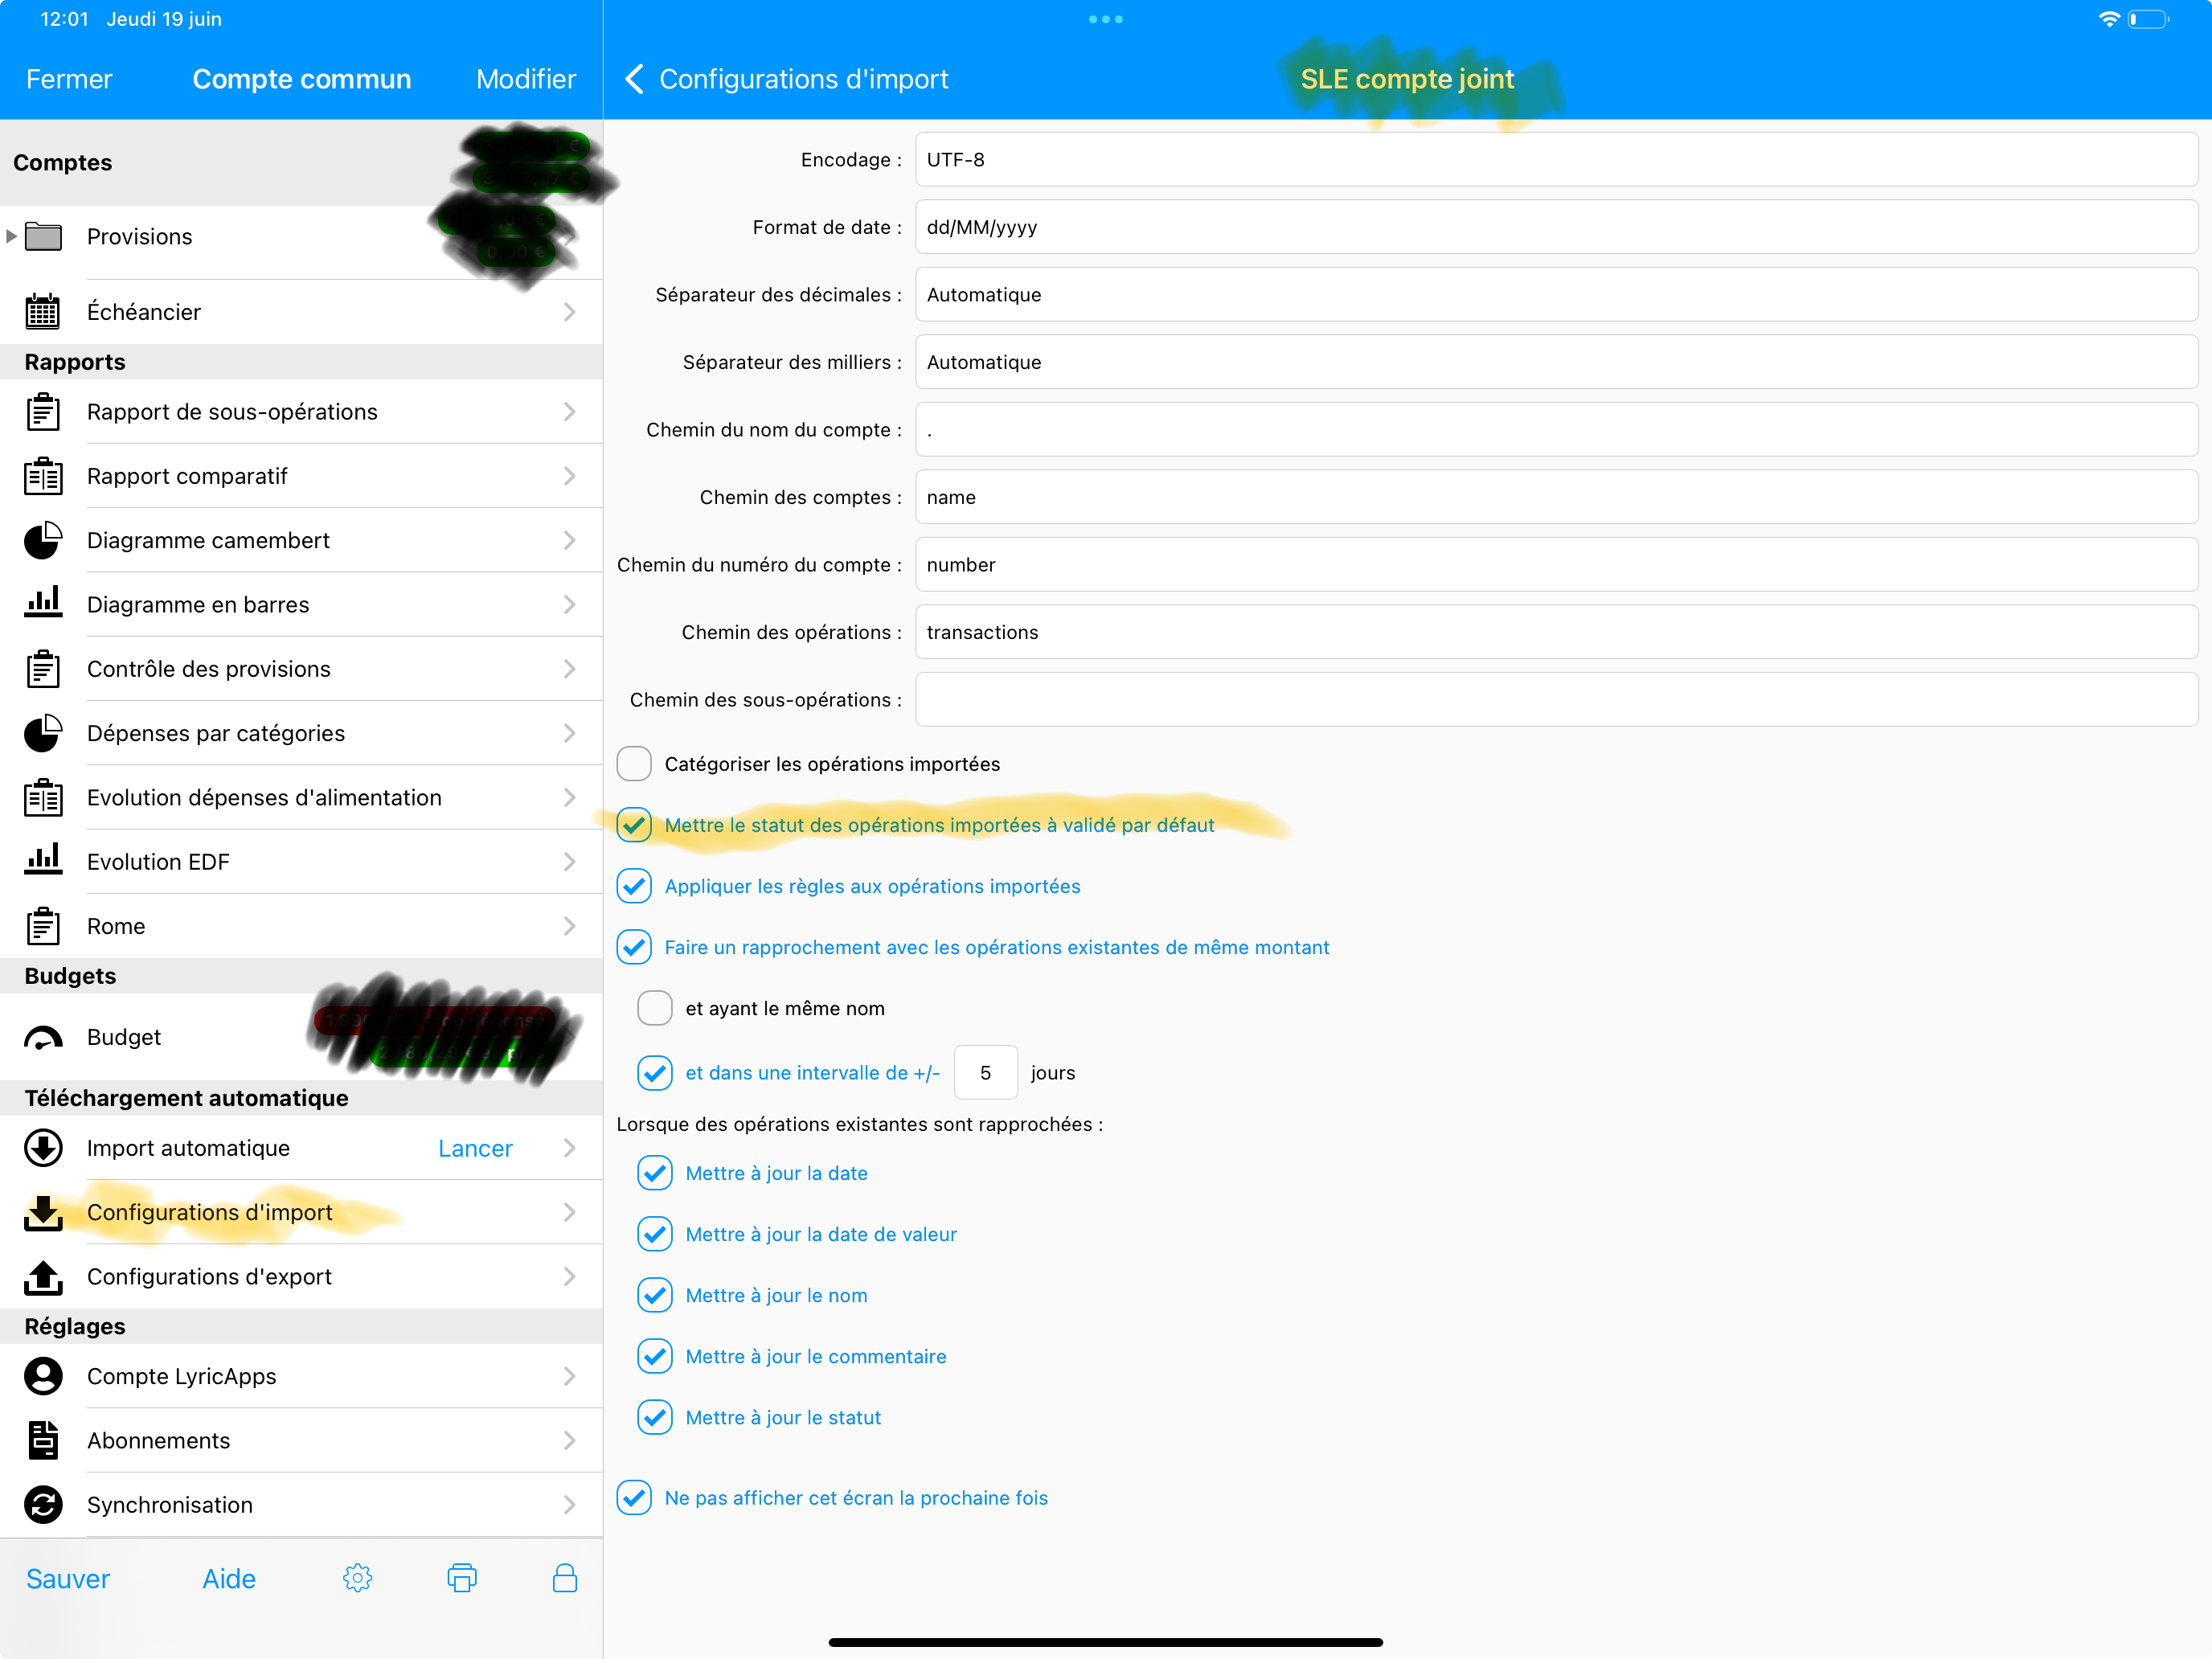Click the Rapport de sous-opérations clipboard icon
Viewport: 2212px width, 1659px height.
pyautogui.click(x=43, y=412)
